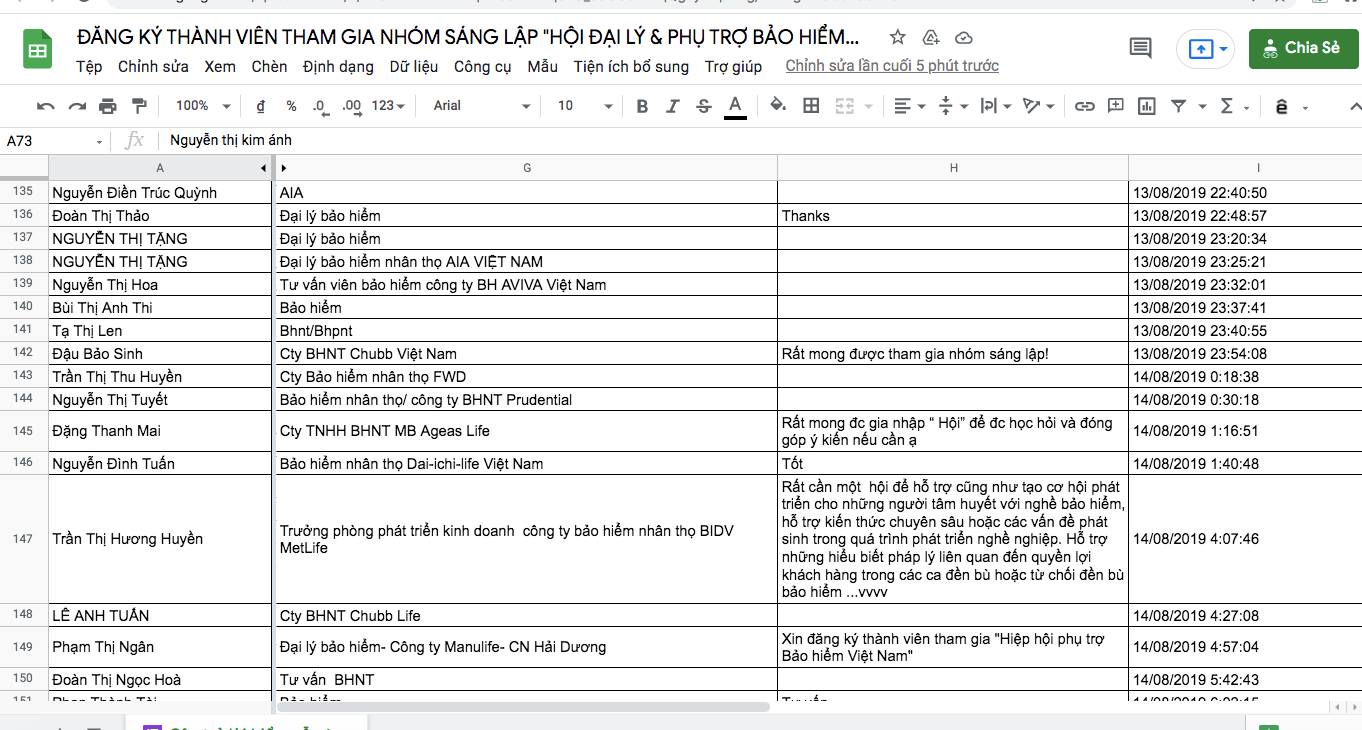
Task: Open text rotation dropdown
Action: click(x=1039, y=106)
